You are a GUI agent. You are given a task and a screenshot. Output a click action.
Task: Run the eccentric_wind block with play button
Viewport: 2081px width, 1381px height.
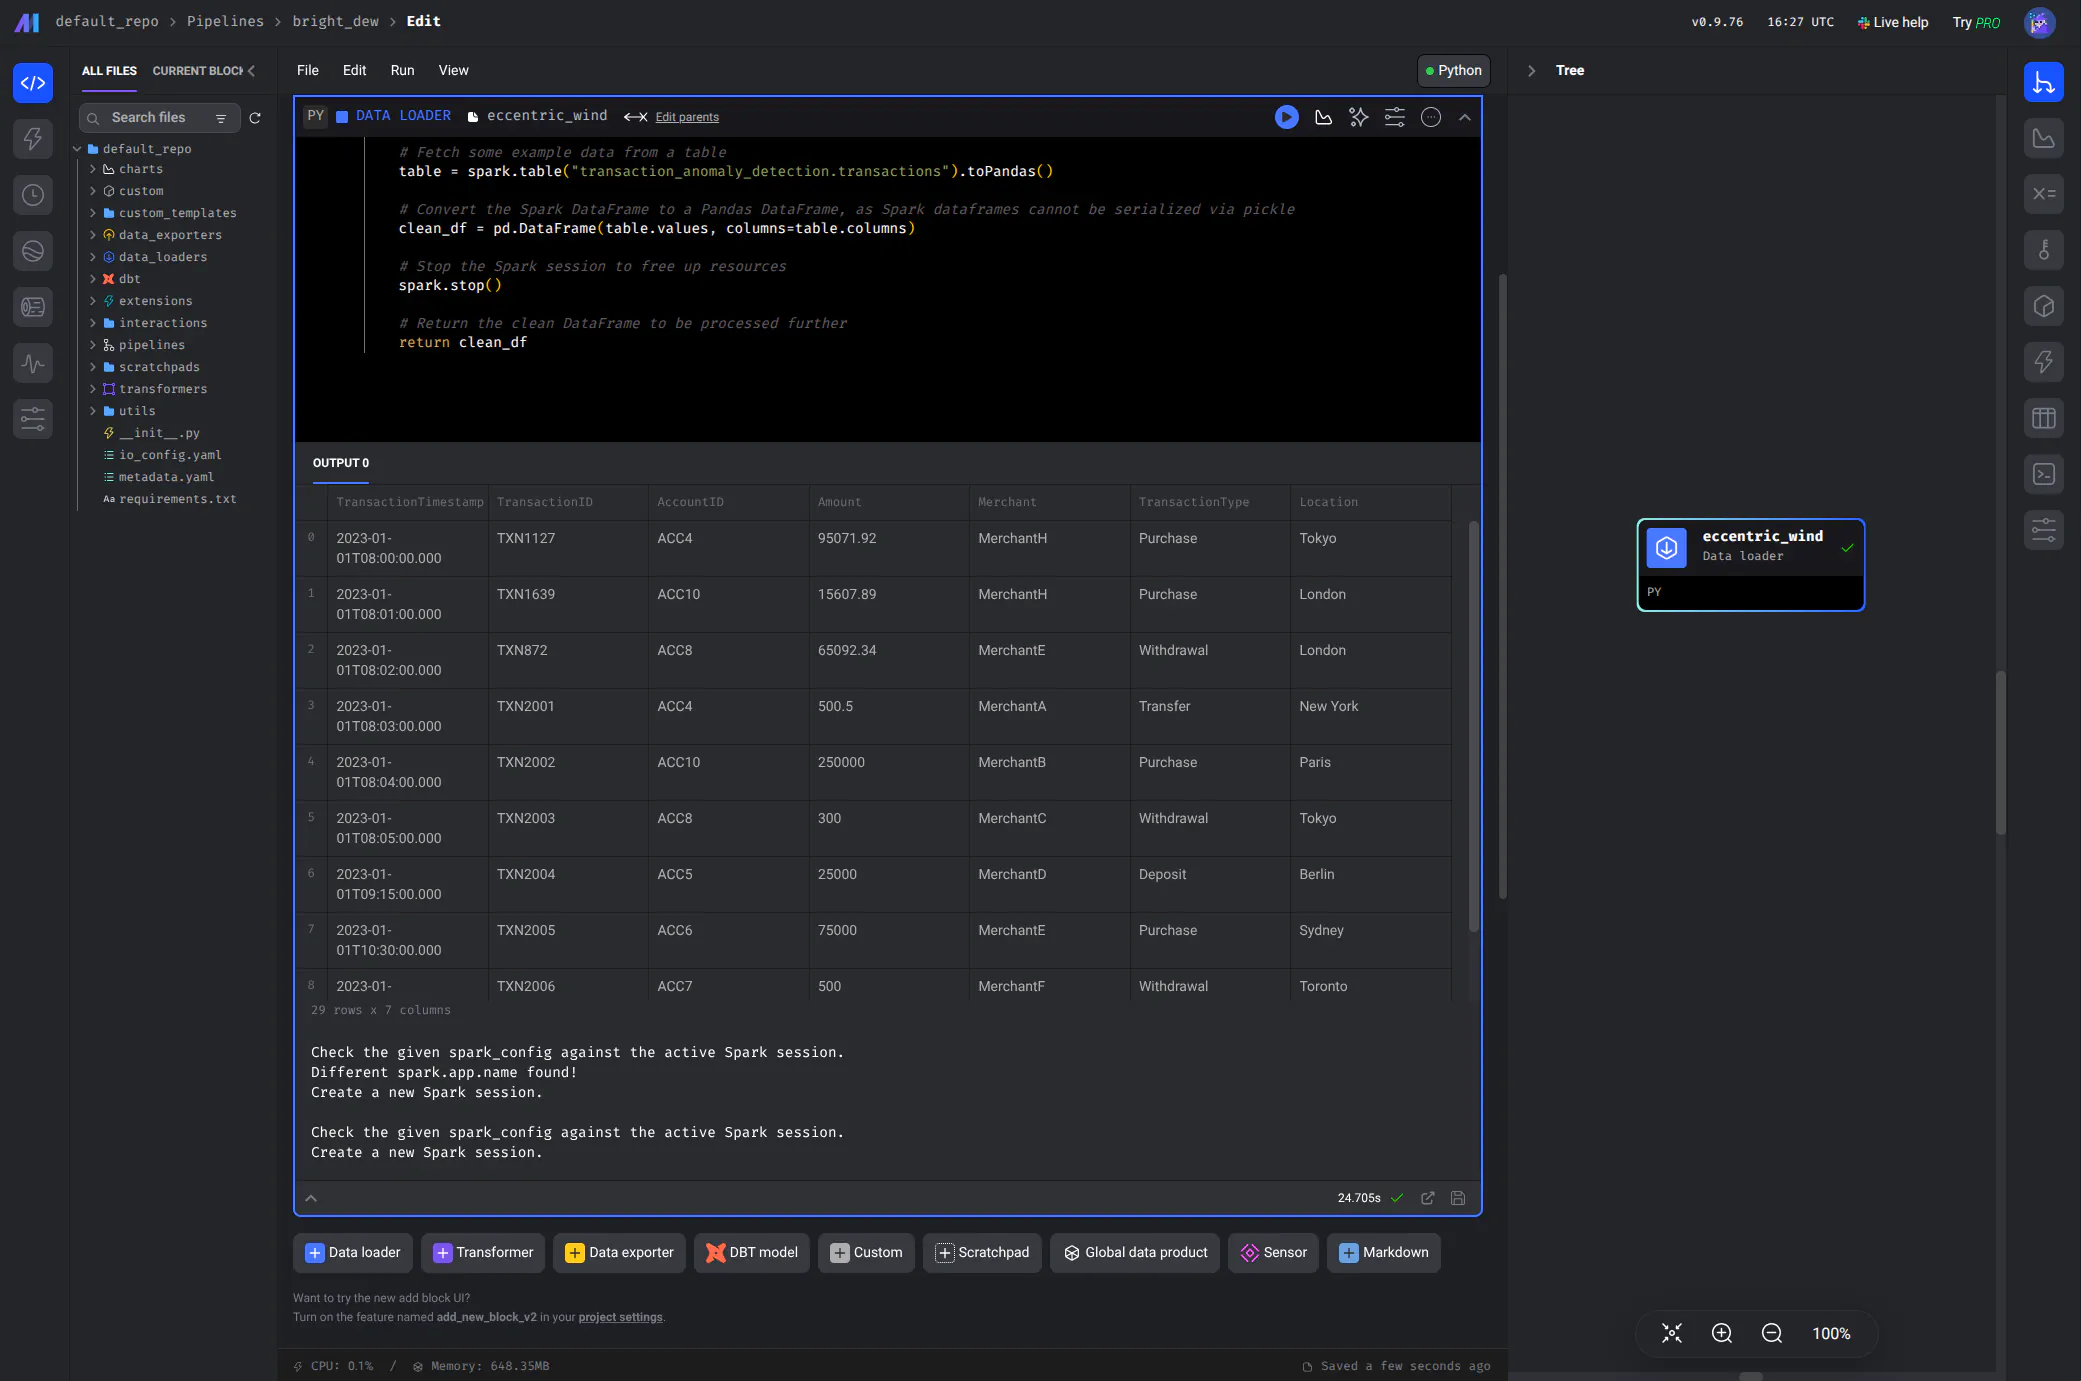[x=1286, y=117]
